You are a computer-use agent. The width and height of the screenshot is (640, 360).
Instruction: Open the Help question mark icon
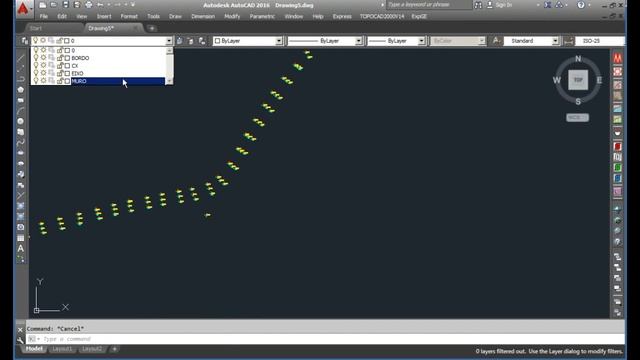point(581,5)
